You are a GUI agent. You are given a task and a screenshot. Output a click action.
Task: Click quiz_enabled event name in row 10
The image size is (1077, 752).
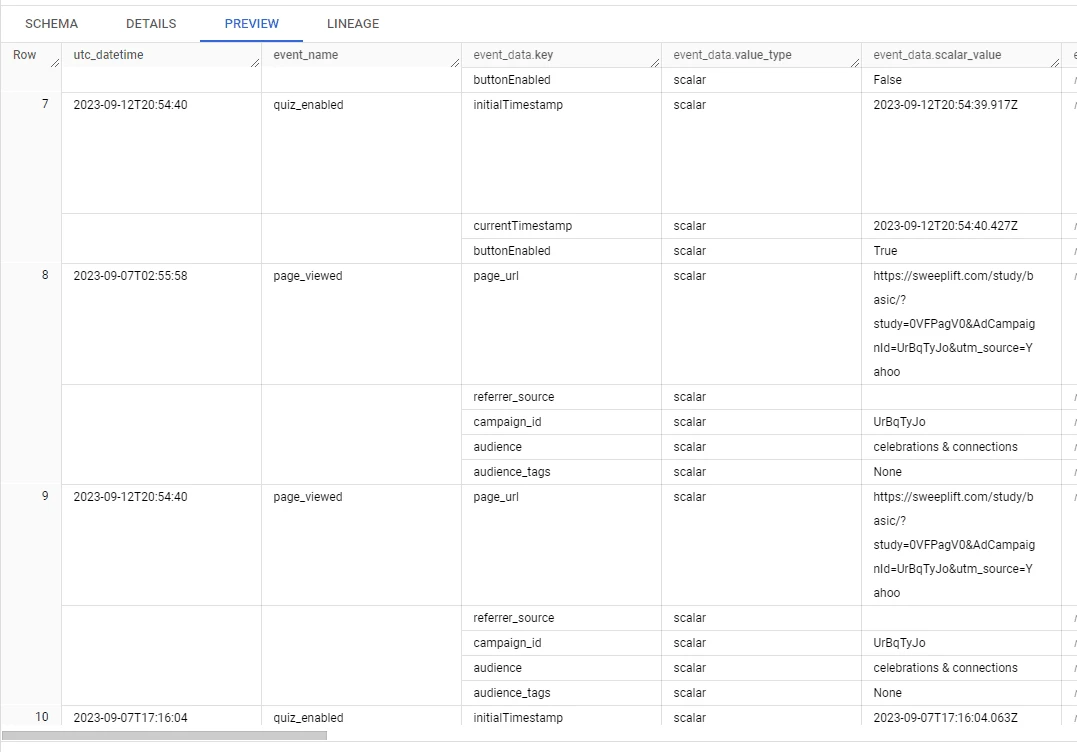308,718
